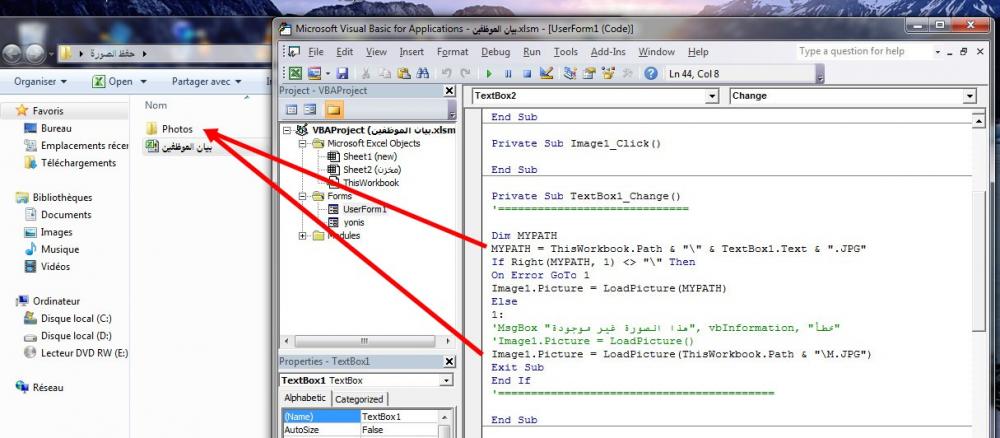1000x438 pixels.
Task: Open the Change procedure dropdown
Action: (969, 96)
